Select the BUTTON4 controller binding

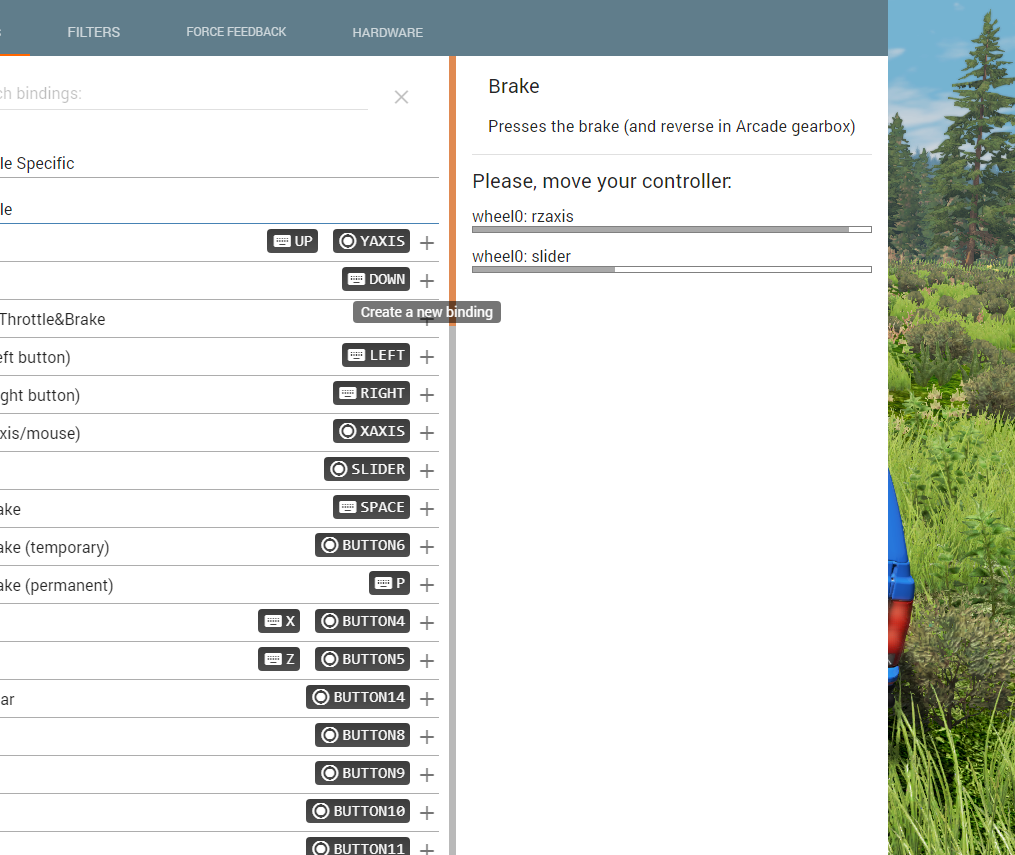[362, 621]
